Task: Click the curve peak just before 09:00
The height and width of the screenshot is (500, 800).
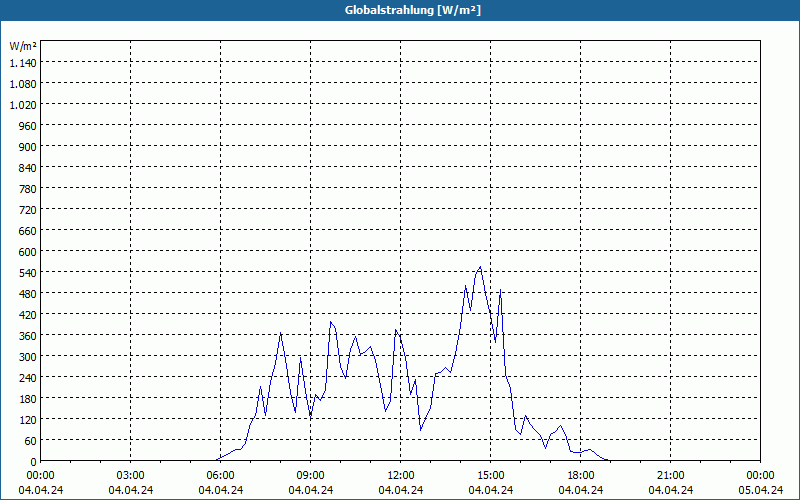Action: 301,357
